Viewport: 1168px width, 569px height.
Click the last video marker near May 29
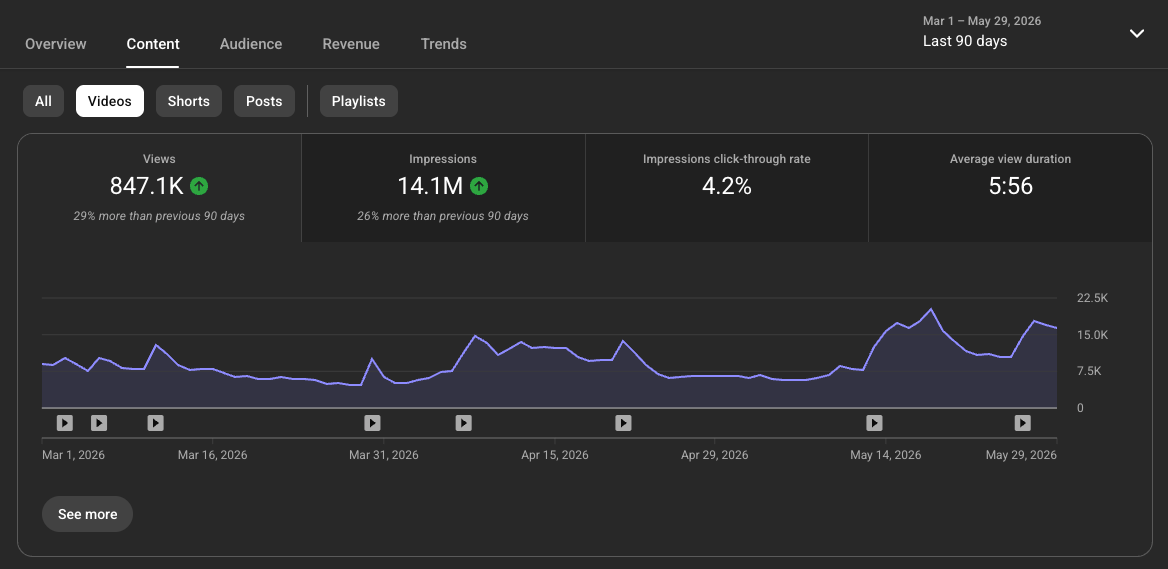tap(1023, 423)
